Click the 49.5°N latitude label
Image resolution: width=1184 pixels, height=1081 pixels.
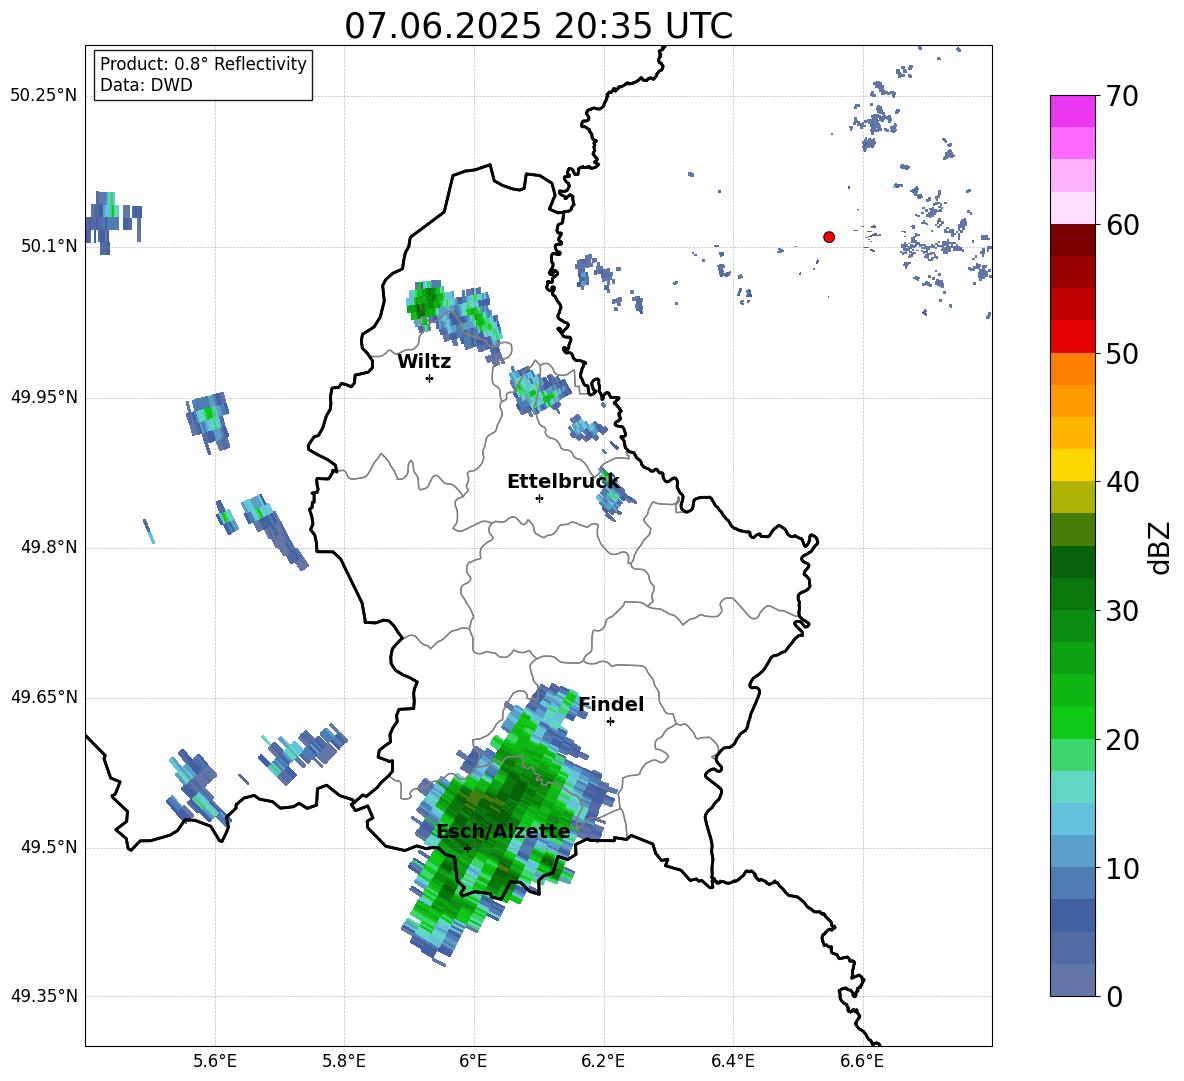tap(48, 848)
